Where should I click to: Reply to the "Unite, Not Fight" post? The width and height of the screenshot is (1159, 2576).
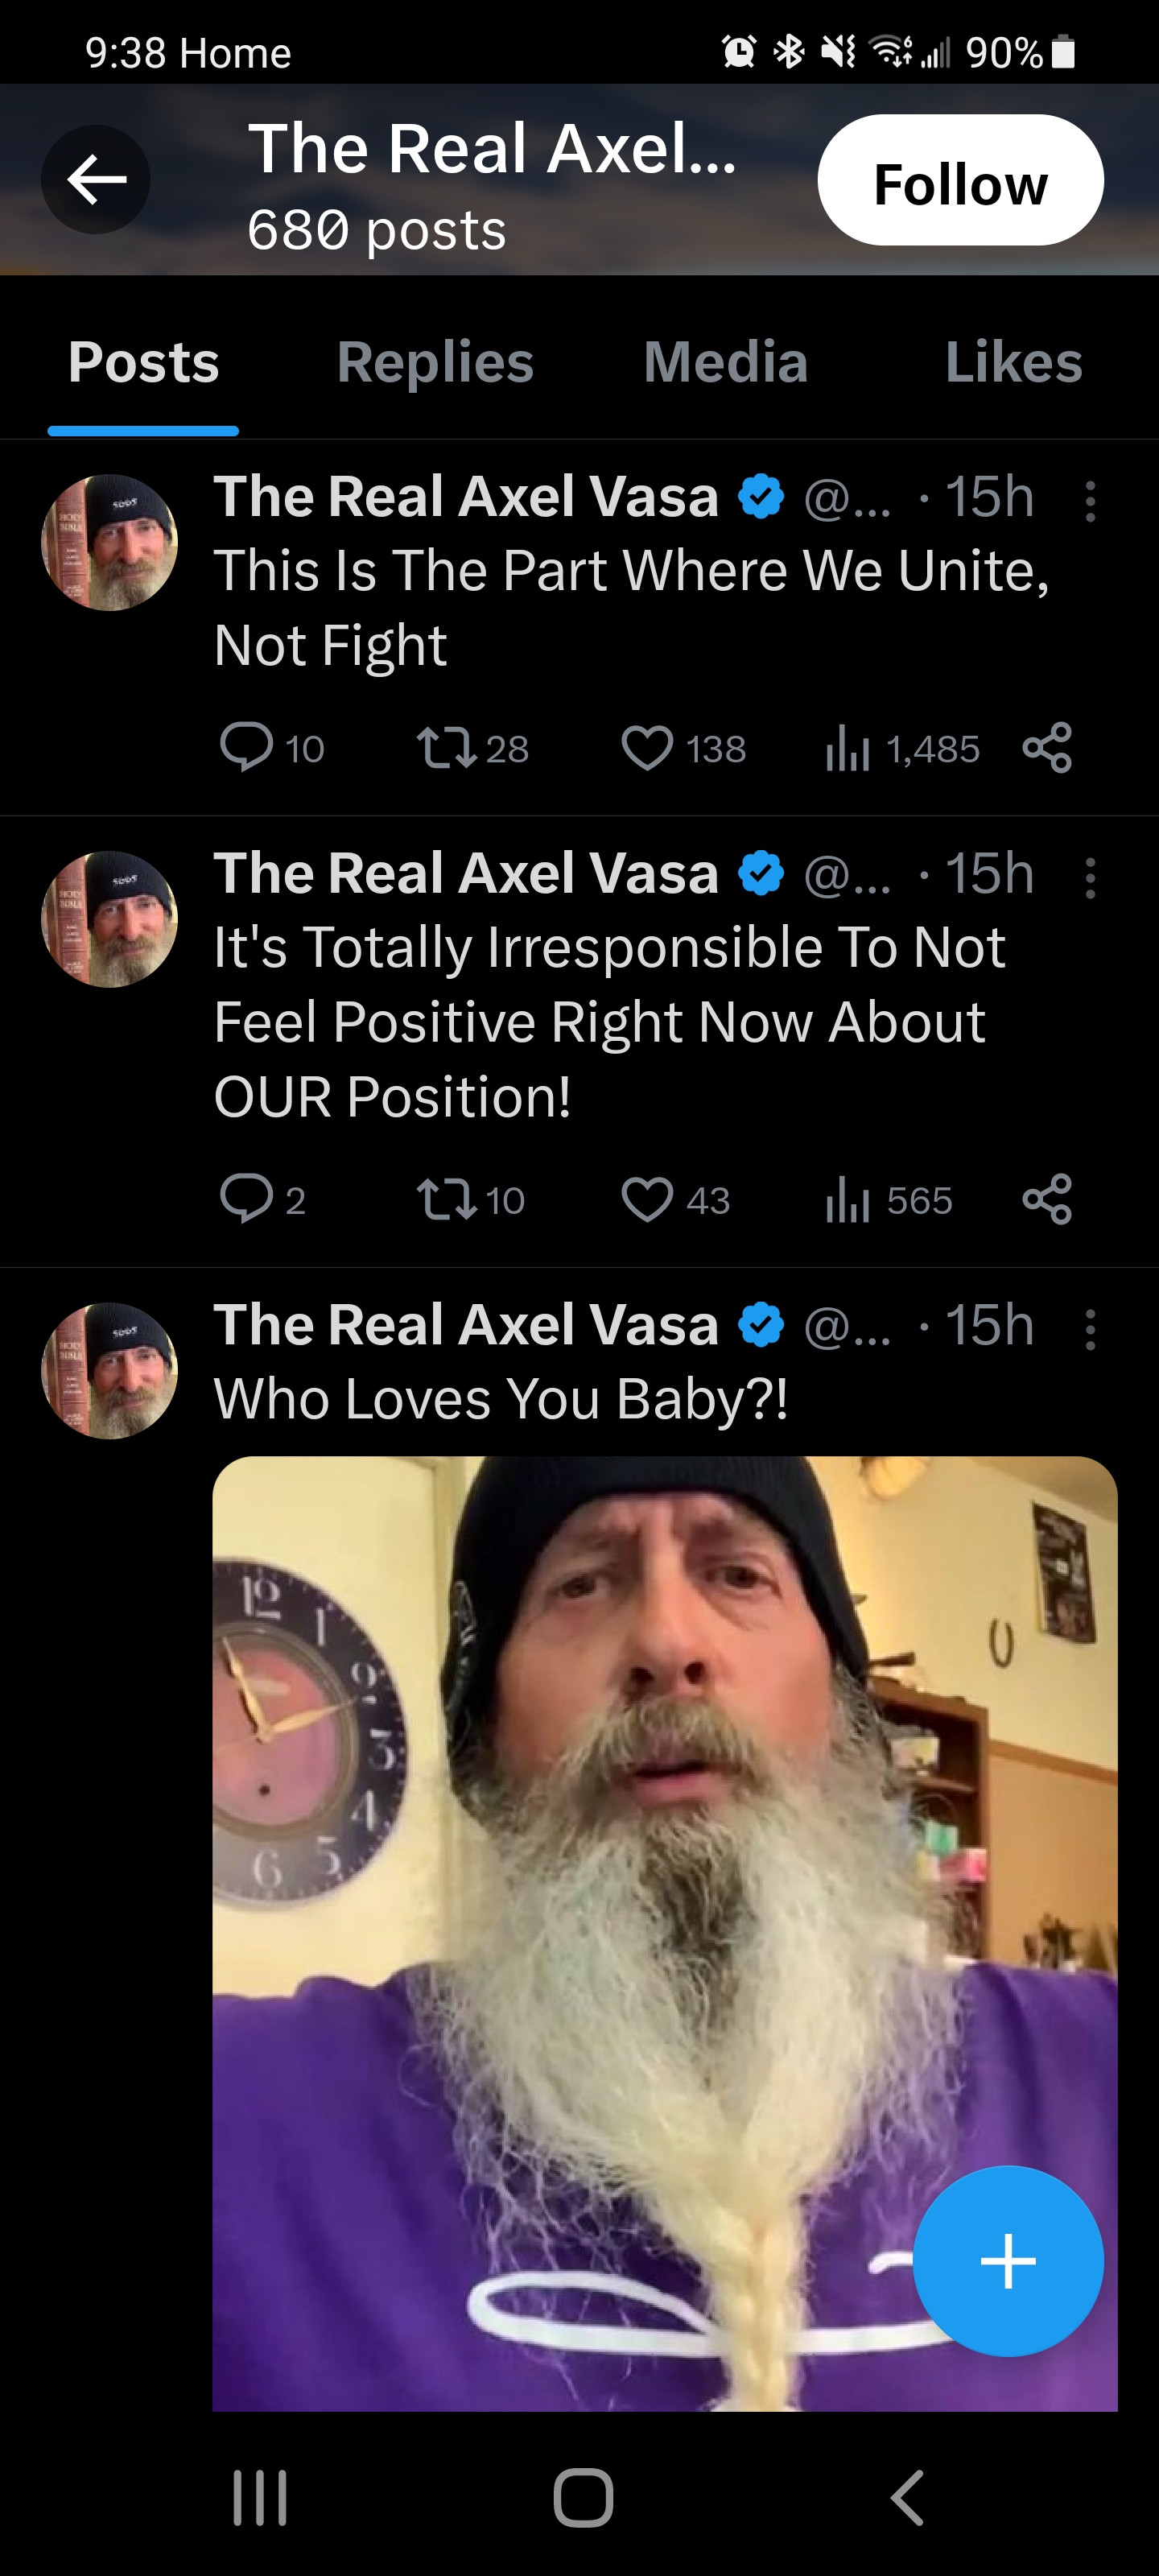coord(246,748)
